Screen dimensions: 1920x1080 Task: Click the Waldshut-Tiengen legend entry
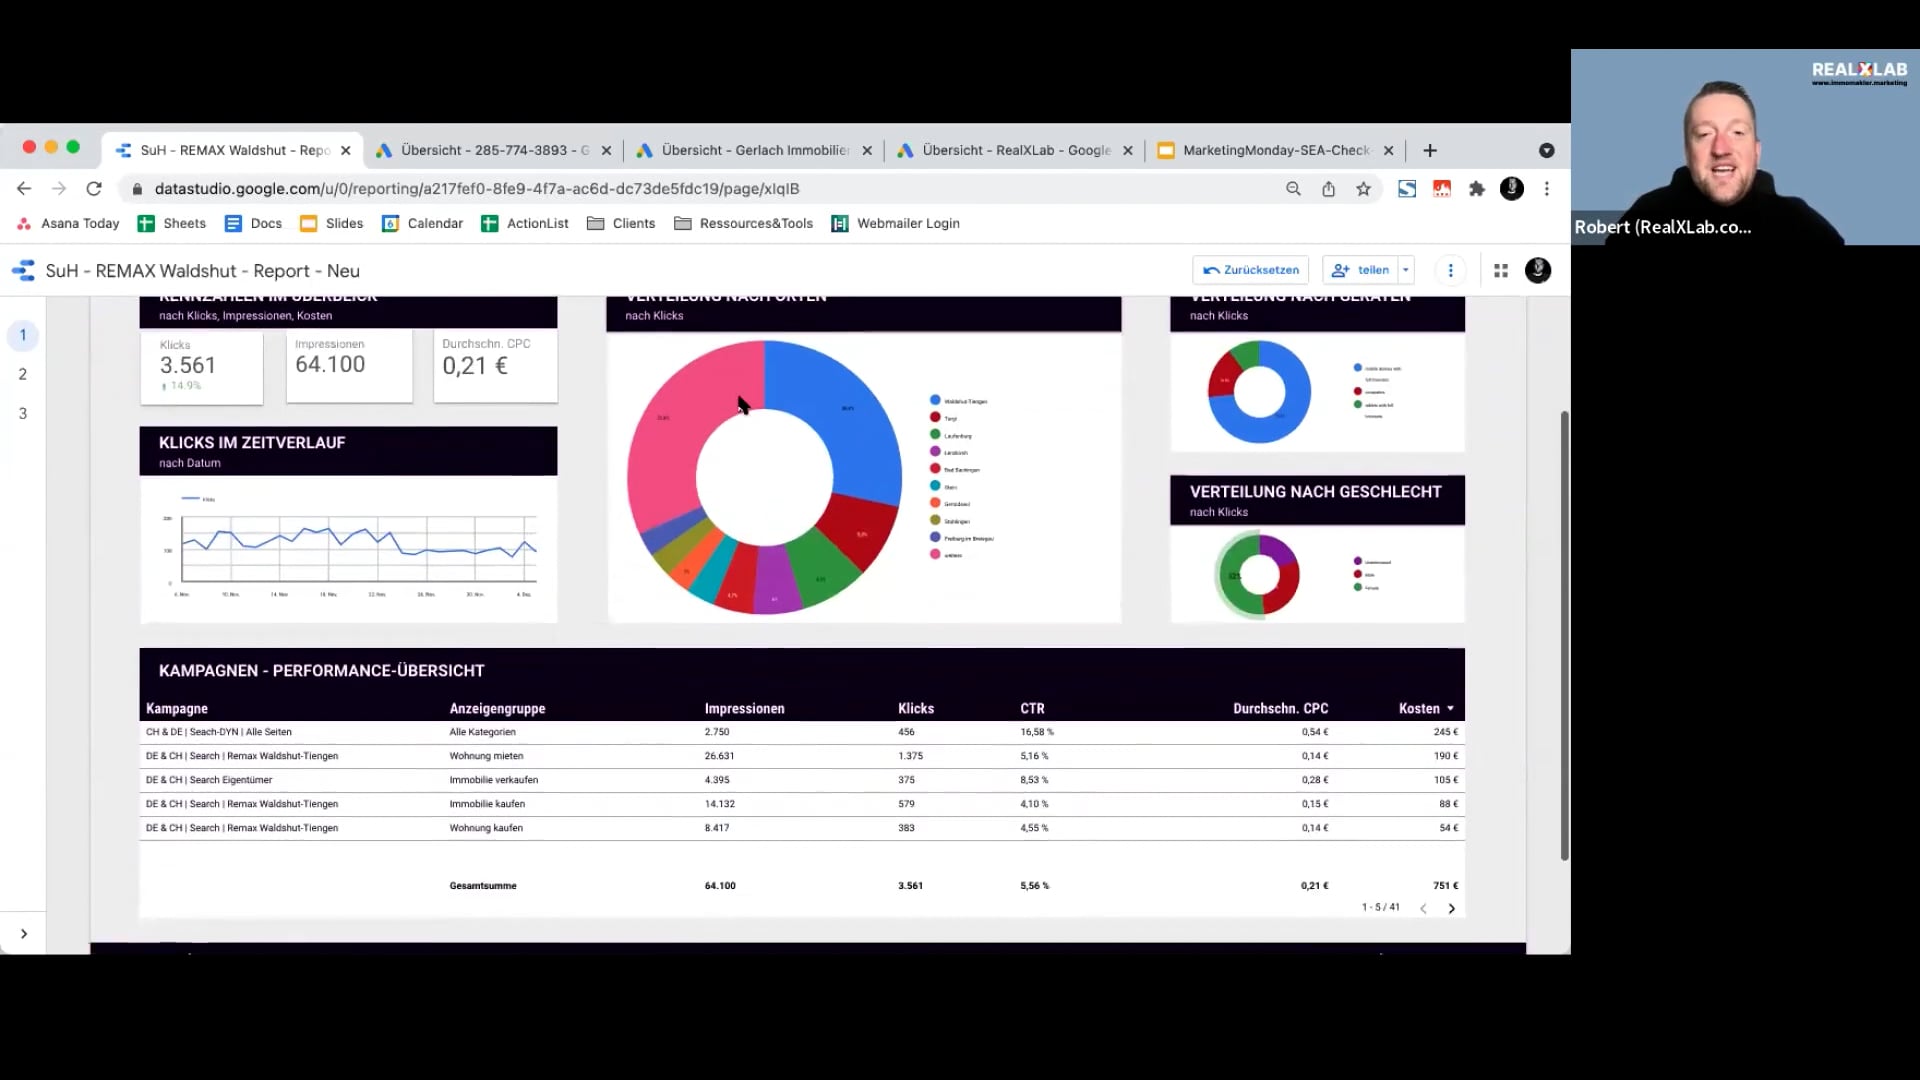[x=959, y=401]
